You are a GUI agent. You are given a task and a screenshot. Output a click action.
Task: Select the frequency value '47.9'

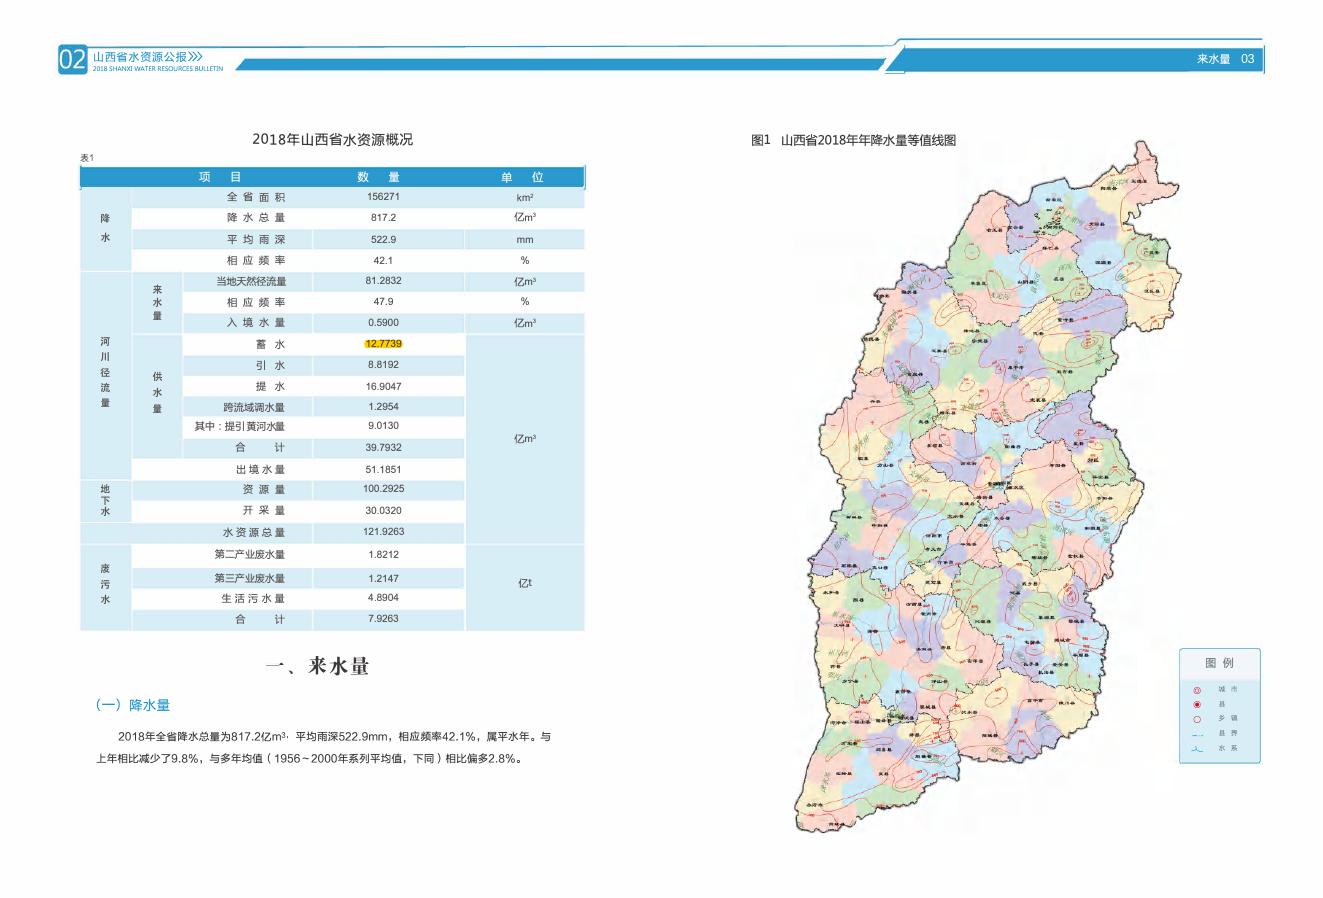tap(383, 301)
